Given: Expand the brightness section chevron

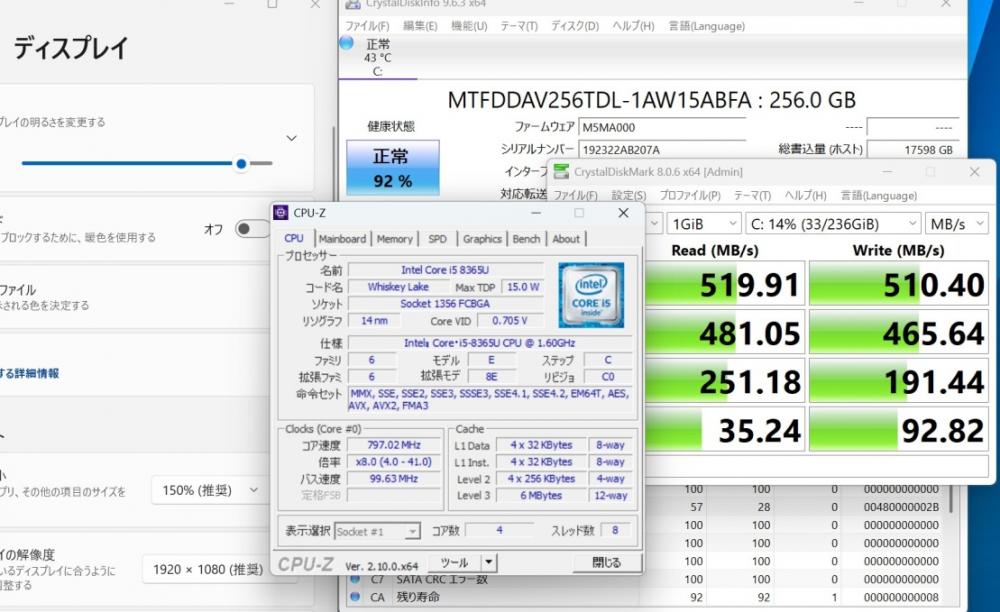Looking at the screenshot, I should [291, 138].
